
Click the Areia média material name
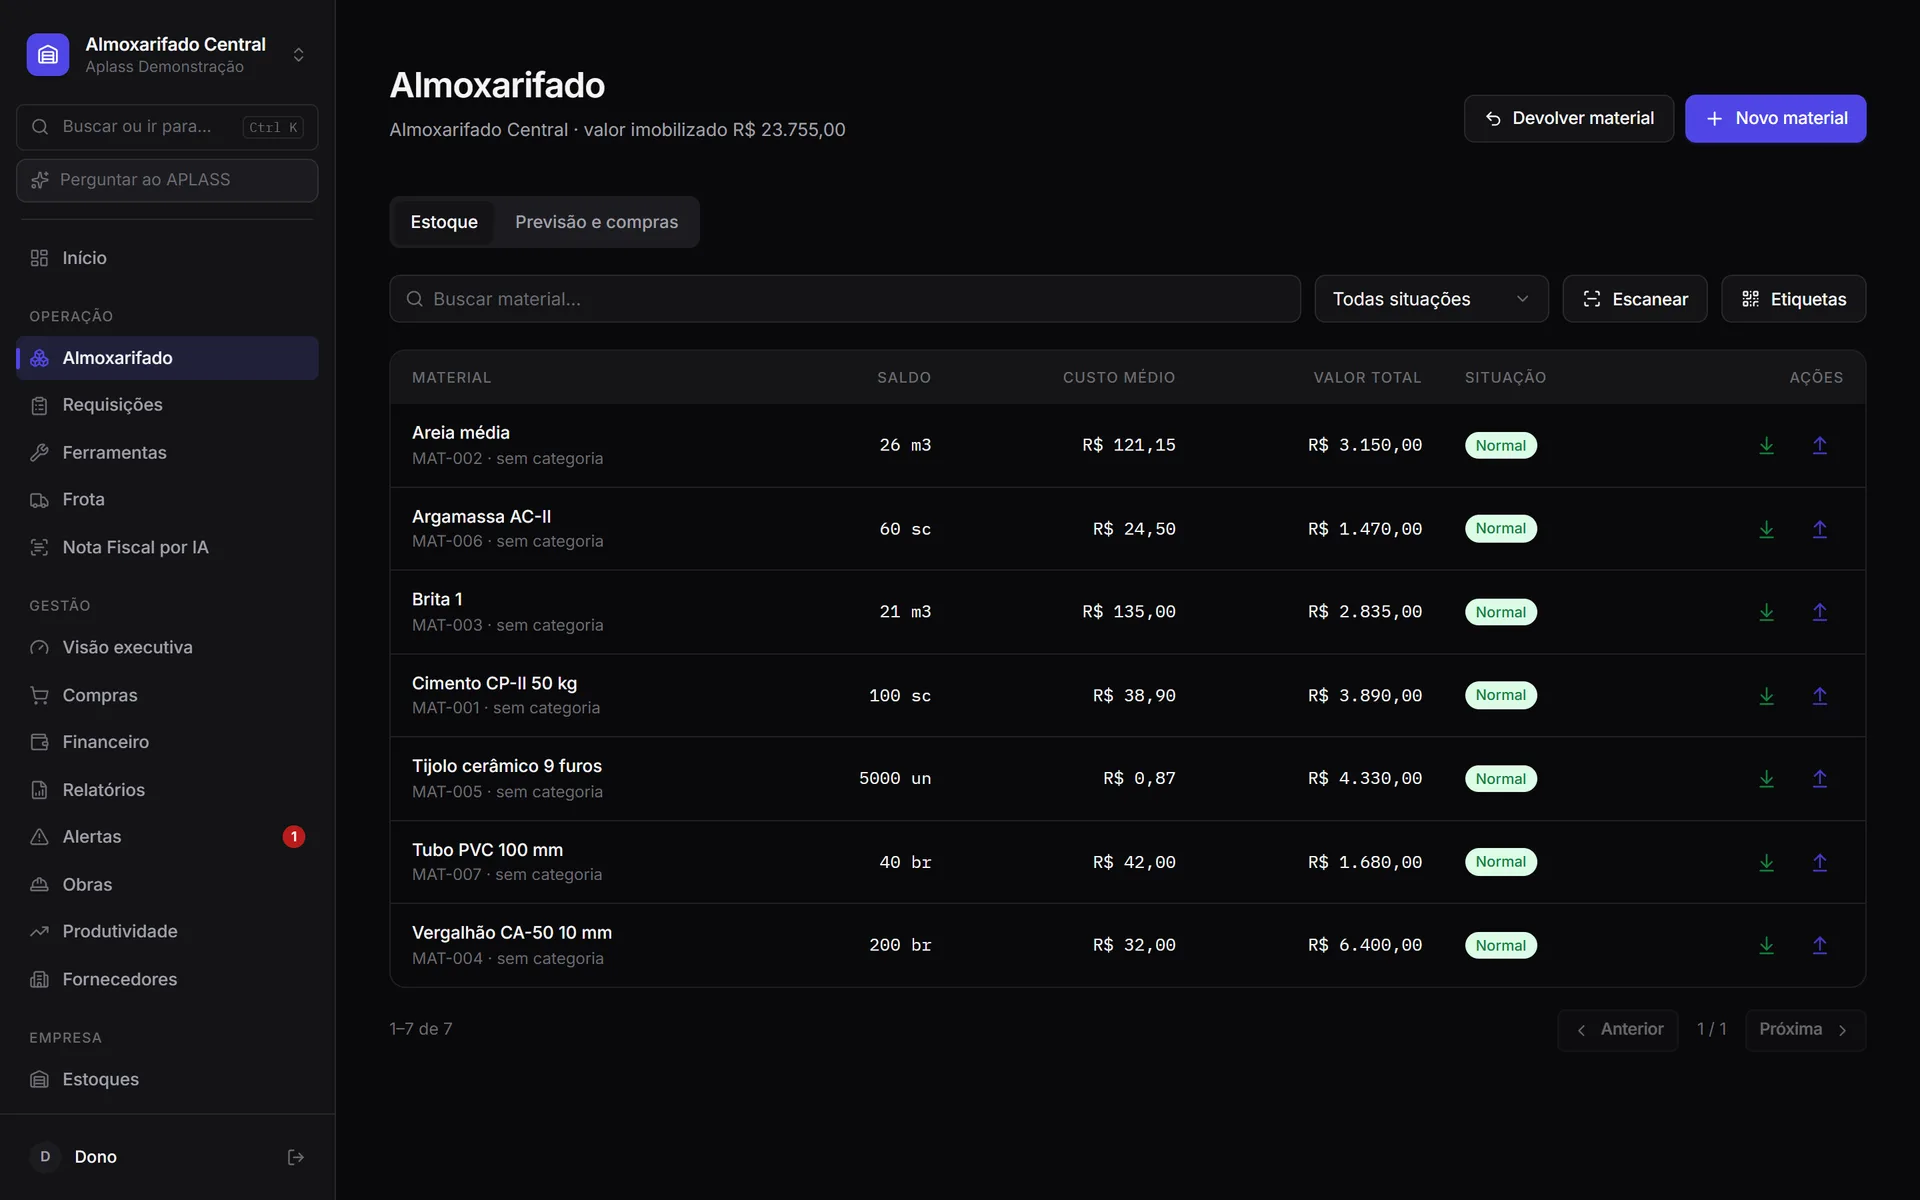pyautogui.click(x=461, y=433)
